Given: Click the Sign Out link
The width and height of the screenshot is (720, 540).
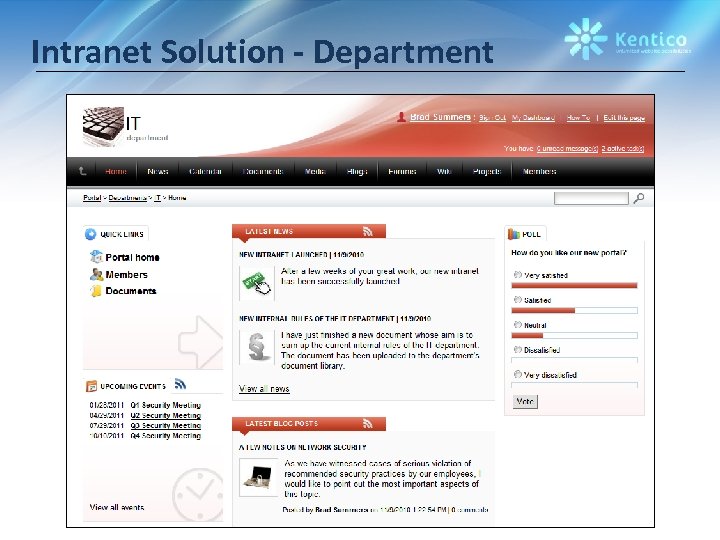Looking at the screenshot, I should [x=492, y=118].
